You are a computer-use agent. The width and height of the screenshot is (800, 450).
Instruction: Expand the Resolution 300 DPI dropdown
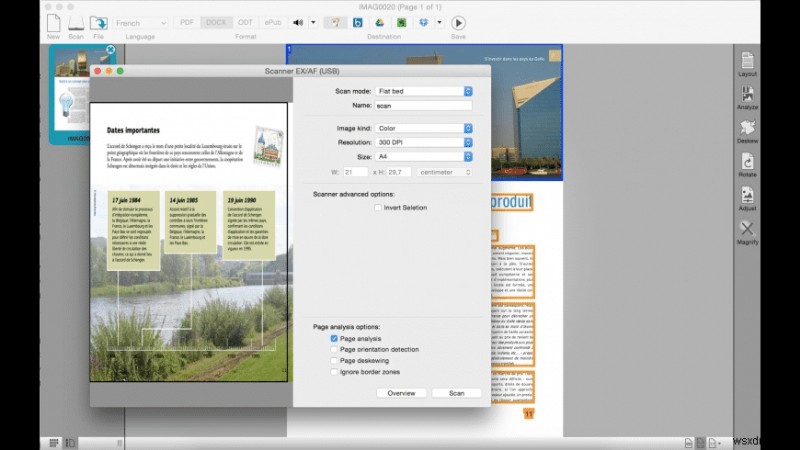pos(424,142)
